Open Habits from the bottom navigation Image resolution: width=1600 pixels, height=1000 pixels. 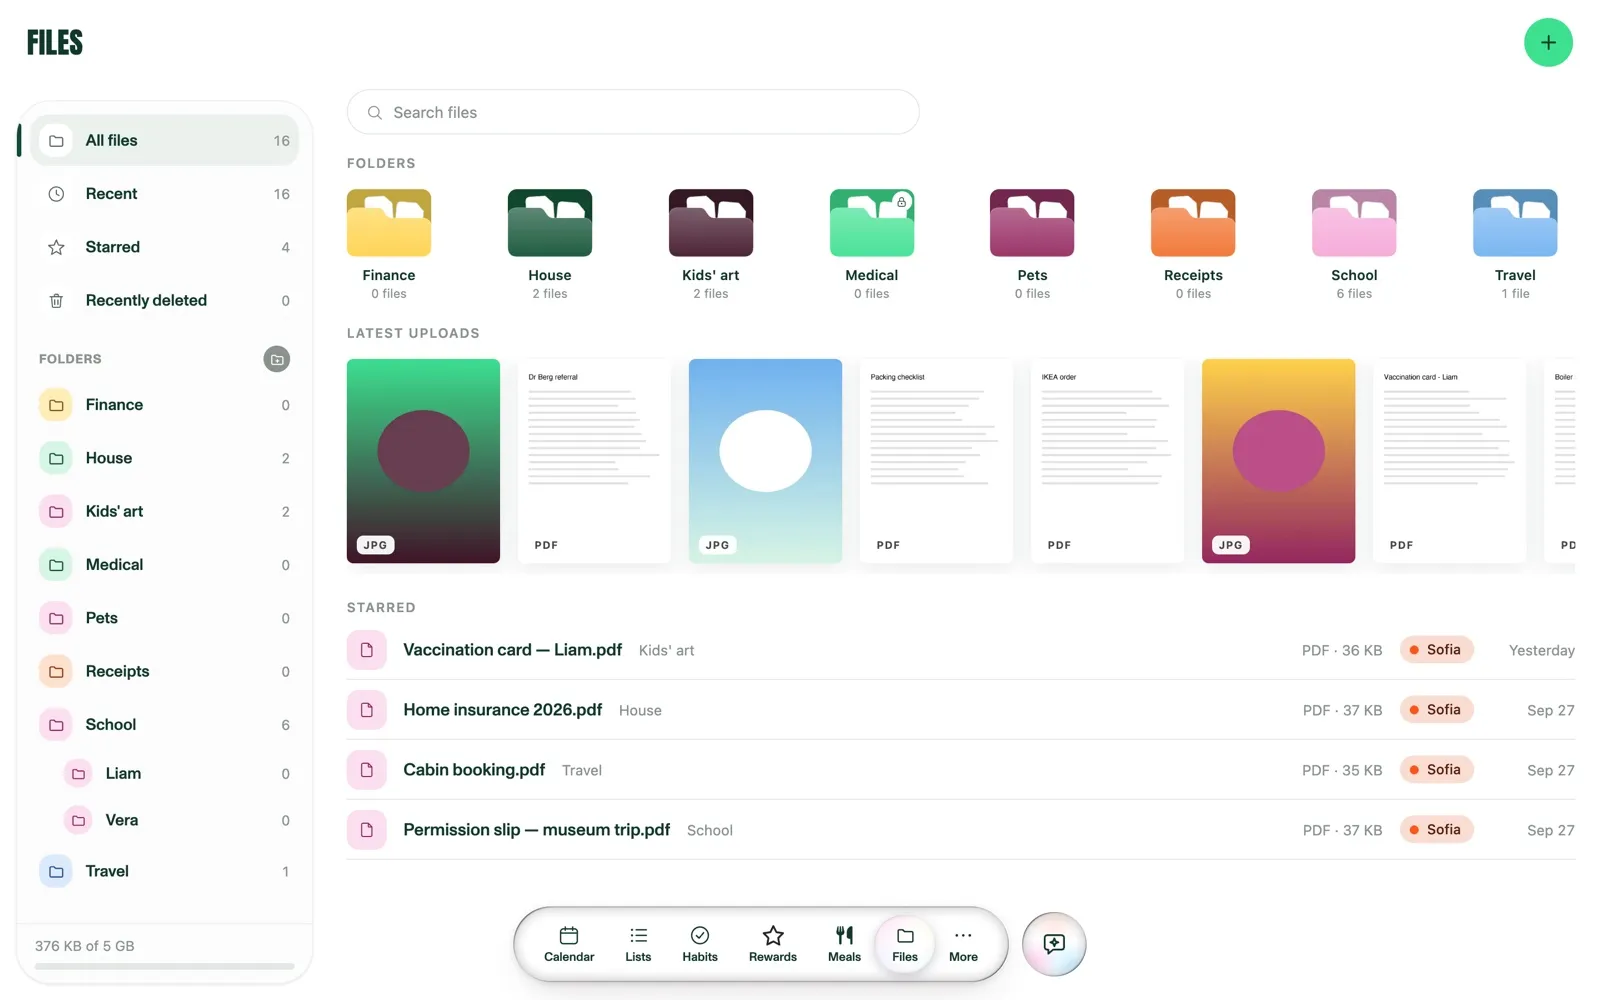click(700, 944)
